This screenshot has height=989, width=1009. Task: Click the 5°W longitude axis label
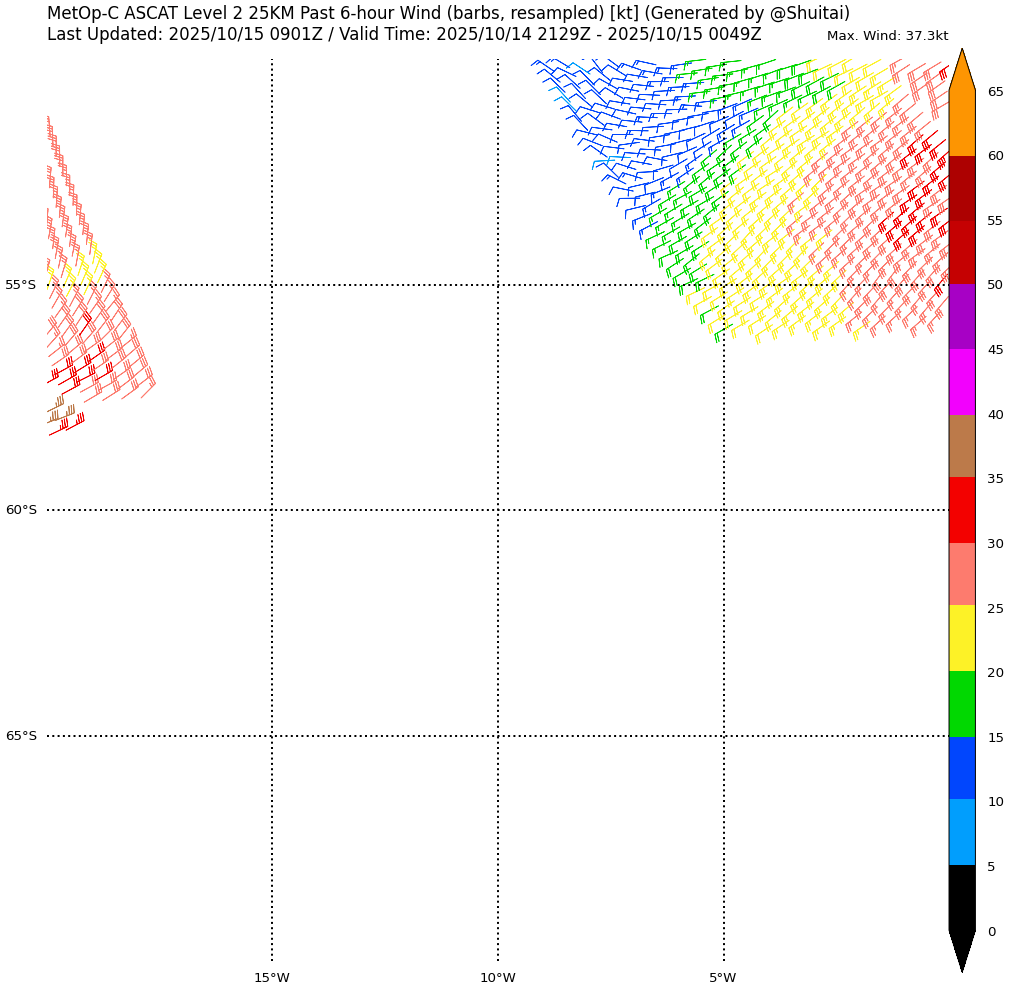click(x=722, y=978)
